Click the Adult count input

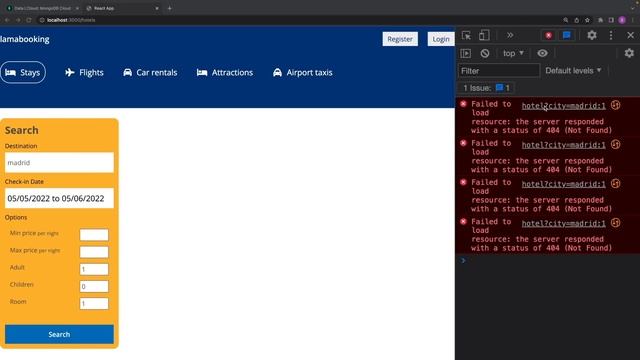(94, 269)
